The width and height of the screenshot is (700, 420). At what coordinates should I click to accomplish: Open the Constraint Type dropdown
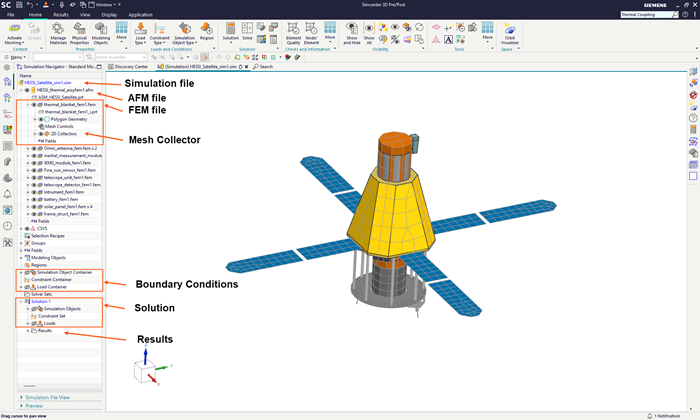tap(159, 41)
